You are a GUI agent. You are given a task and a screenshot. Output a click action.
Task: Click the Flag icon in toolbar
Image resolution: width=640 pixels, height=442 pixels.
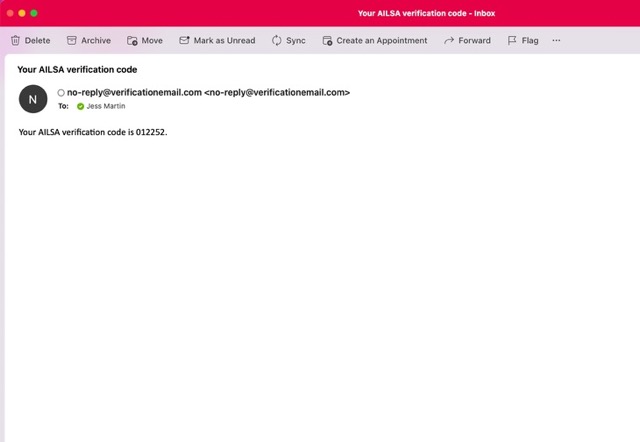point(512,40)
